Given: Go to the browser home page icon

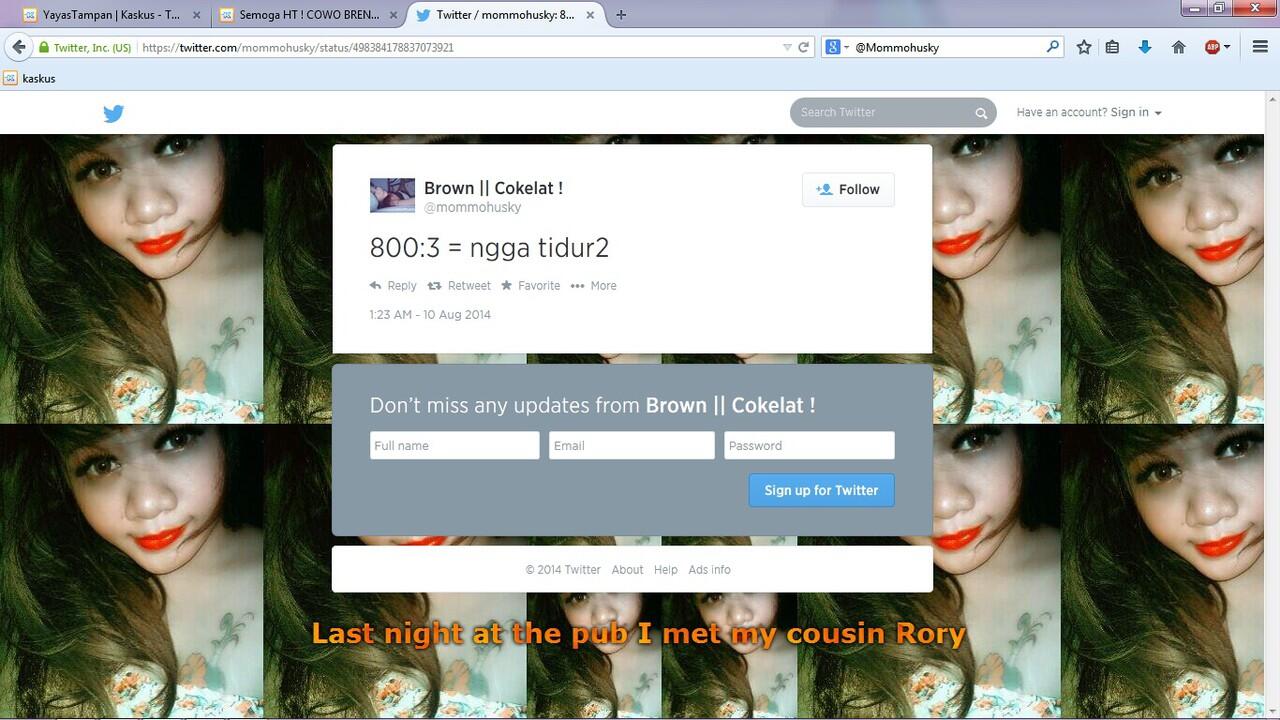Looking at the screenshot, I should [1179, 47].
